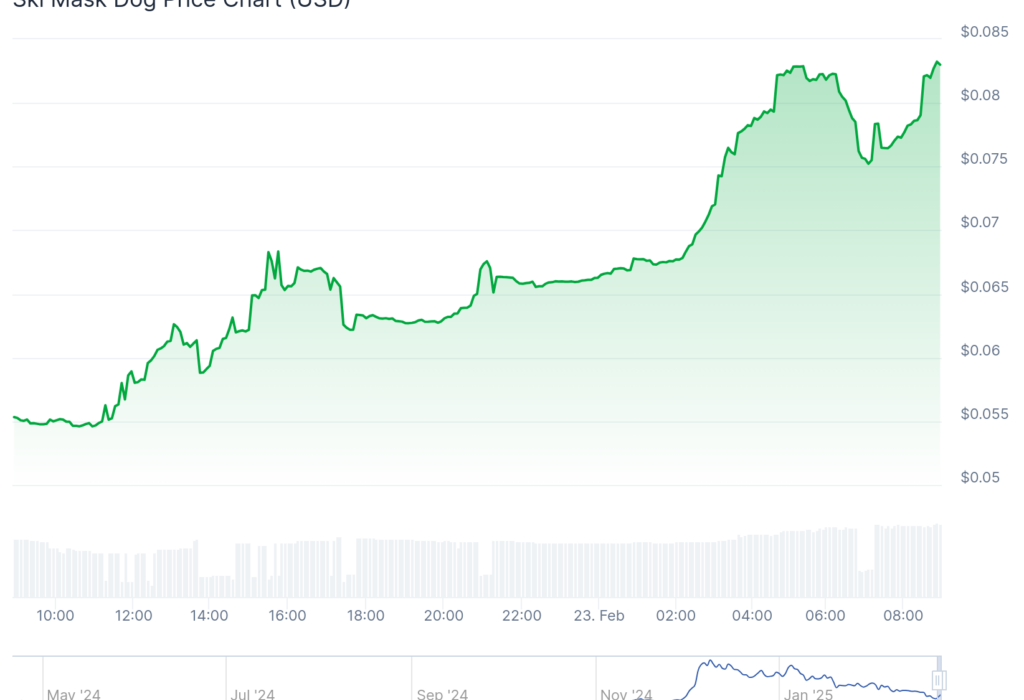Click the first price point at the line's left end
This screenshot has width=1024, height=700.
click(x=14, y=417)
